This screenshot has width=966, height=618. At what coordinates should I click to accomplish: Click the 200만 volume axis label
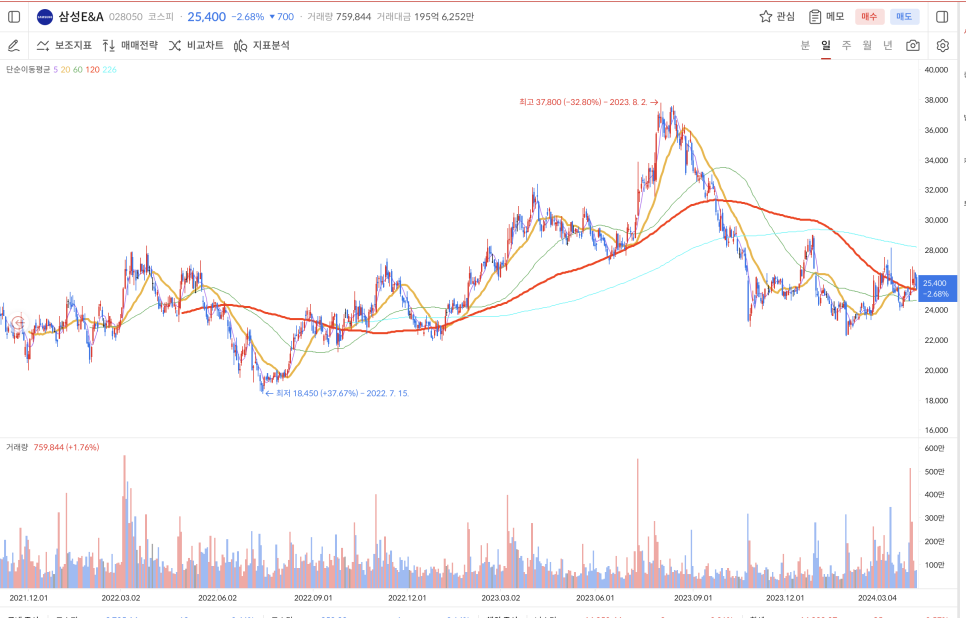click(935, 541)
